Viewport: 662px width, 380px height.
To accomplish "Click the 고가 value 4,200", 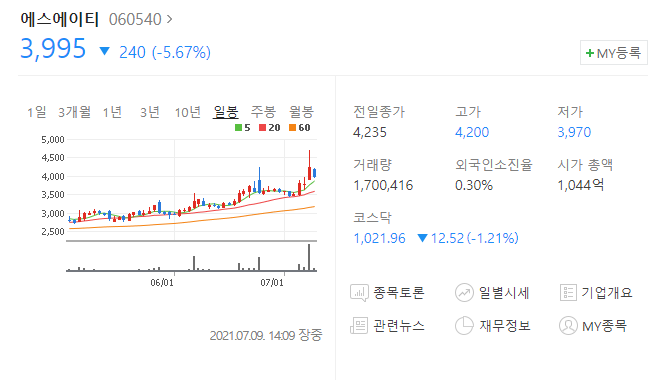I will tap(472, 133).
